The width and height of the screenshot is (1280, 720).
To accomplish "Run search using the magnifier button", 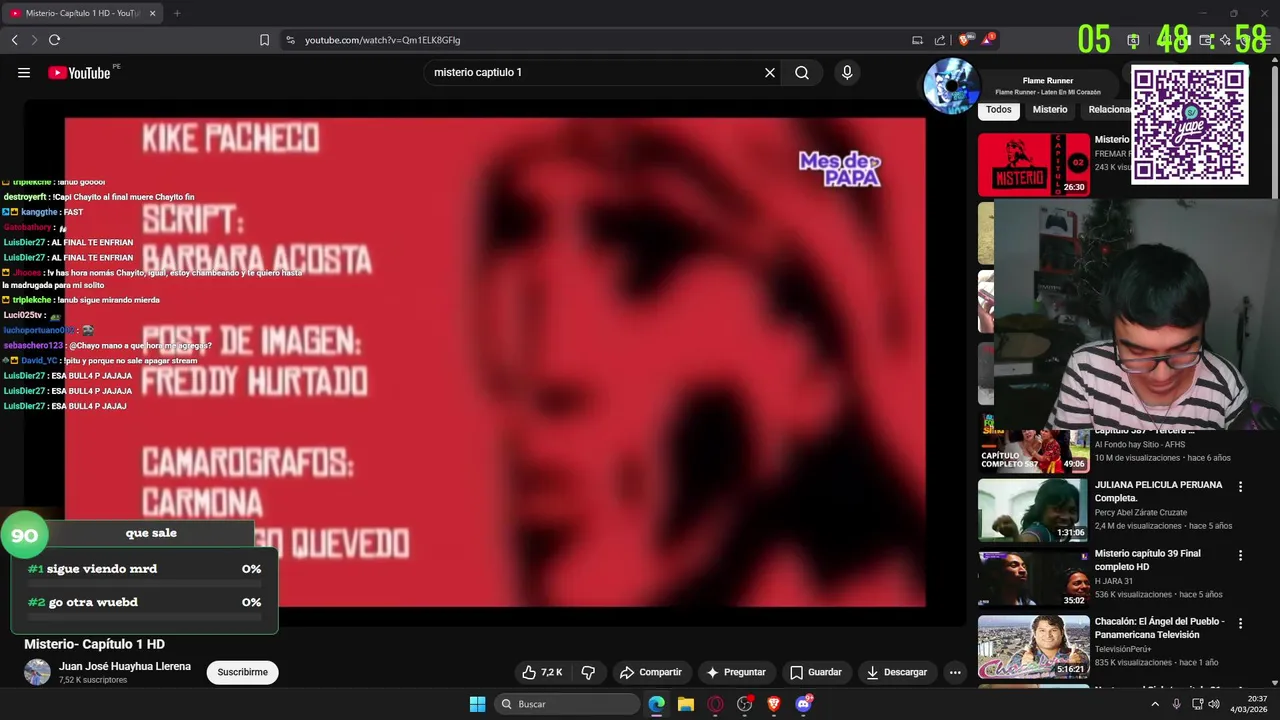I will click(x=802, y=72).
